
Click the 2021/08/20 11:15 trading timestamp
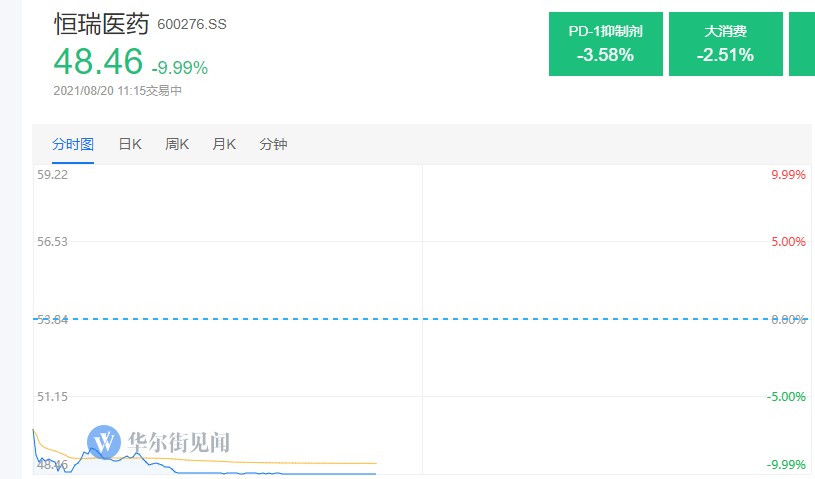pyautogui.click(x=99, y=91)
